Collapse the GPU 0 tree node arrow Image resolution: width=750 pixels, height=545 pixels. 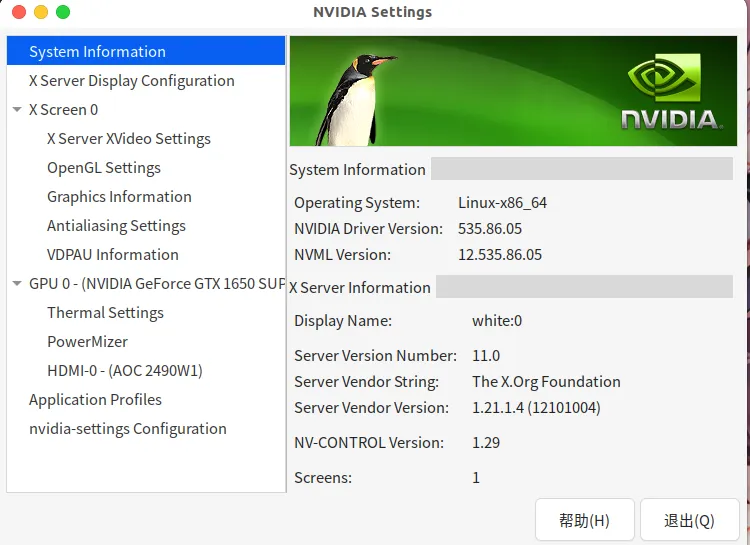point(17,284)
